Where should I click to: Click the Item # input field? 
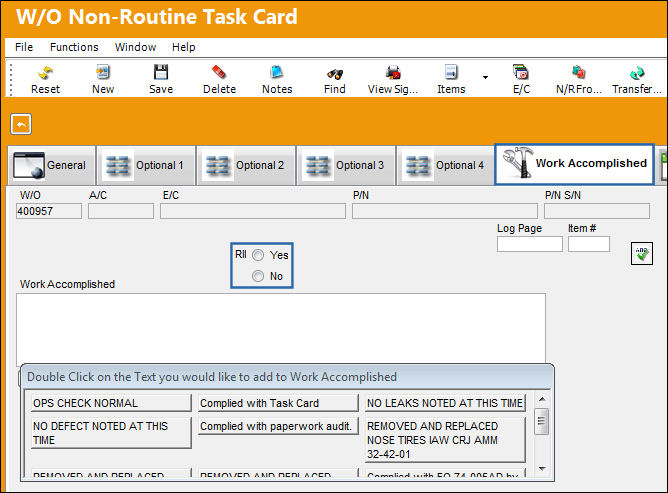tap(588, 244)
